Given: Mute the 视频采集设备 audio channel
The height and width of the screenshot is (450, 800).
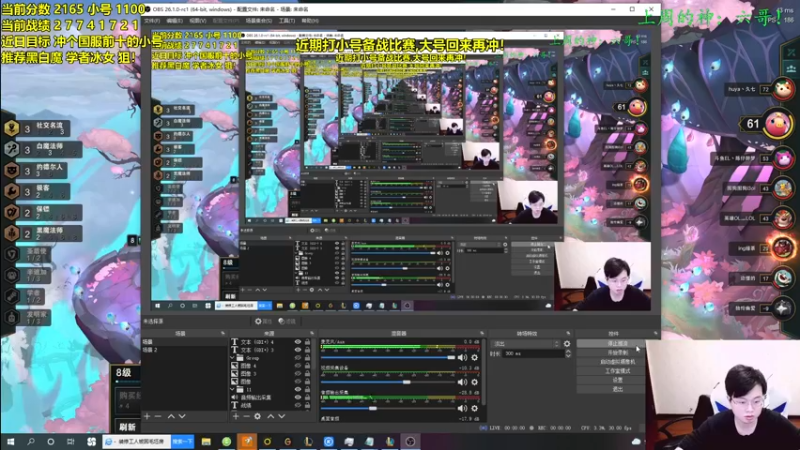Looking at the screenshot, I should pos(462,382).
